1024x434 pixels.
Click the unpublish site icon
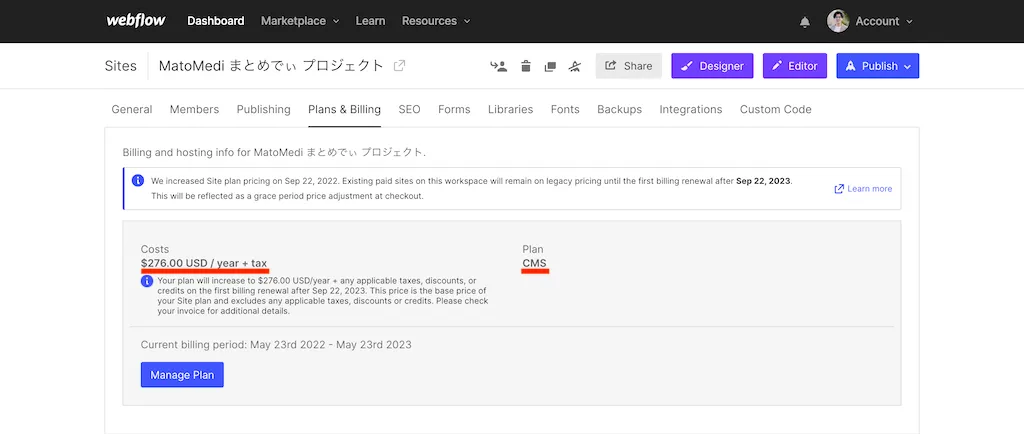[575, 66]
